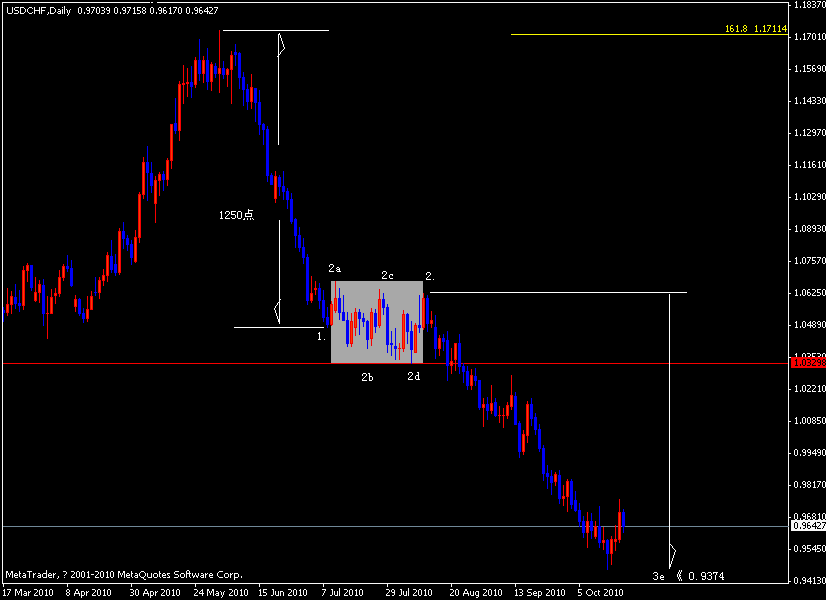Click the '0.9374' target price text
Viewport: 826px width, 600px height.
click(706, 576)
